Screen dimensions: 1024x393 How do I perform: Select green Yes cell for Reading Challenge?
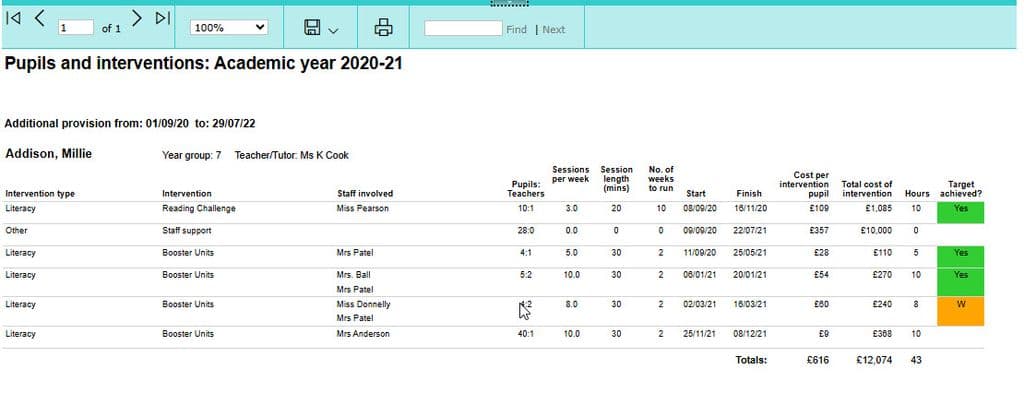click(960, 213)
